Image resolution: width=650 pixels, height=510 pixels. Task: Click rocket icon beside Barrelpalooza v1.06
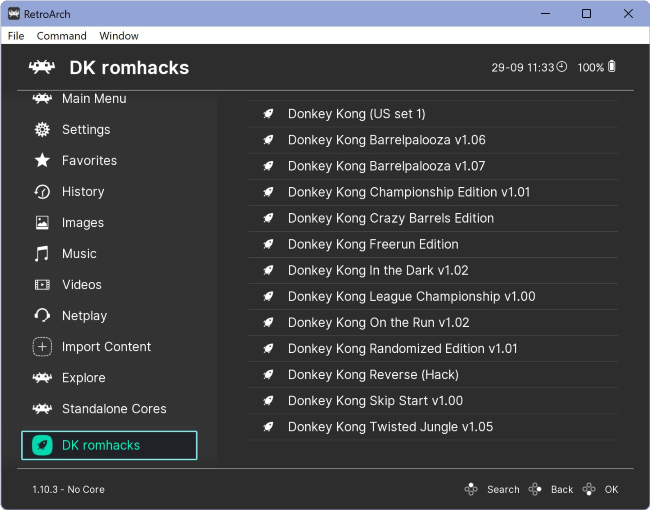(268, 140)
